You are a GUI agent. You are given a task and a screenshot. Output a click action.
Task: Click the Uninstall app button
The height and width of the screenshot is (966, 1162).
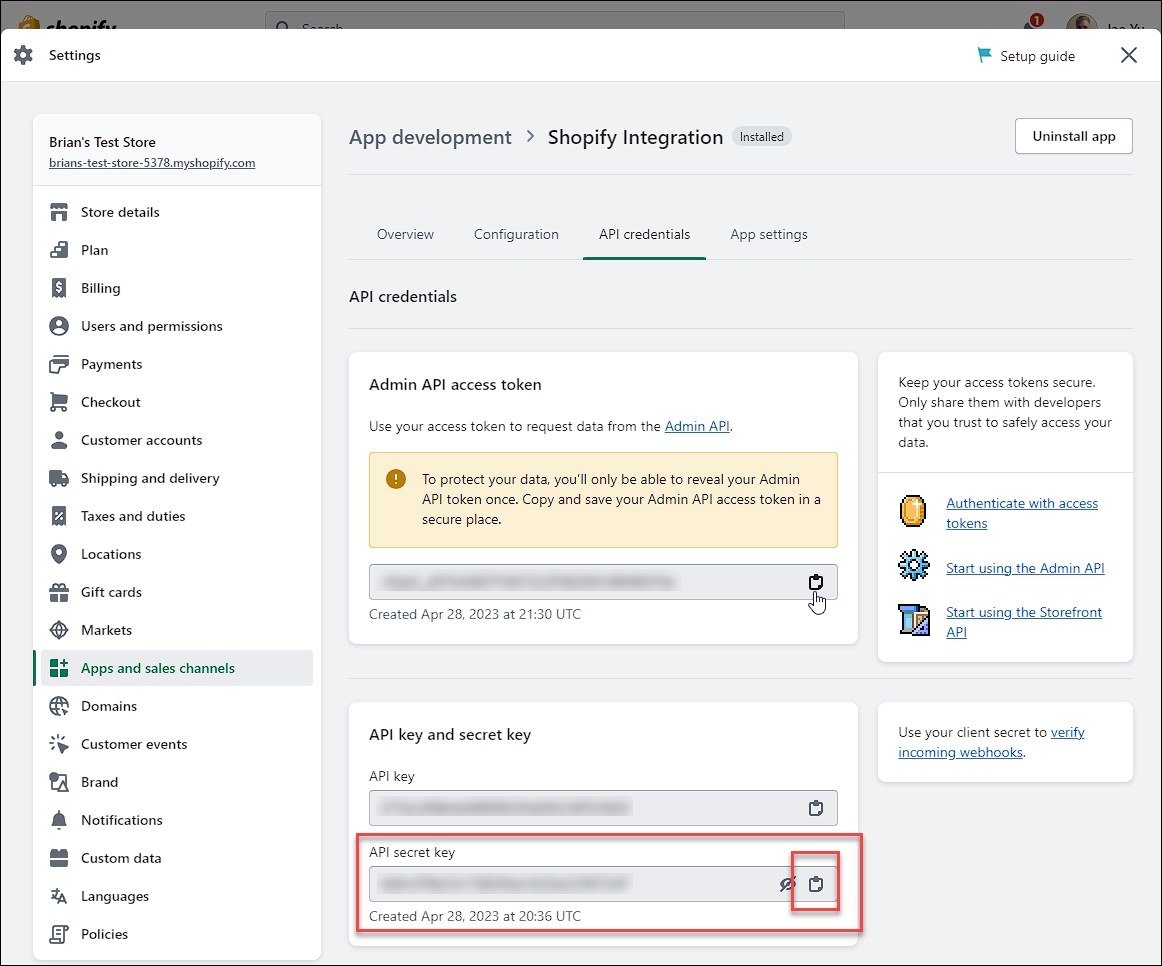pyautogui.click(x=1073, y=136)
